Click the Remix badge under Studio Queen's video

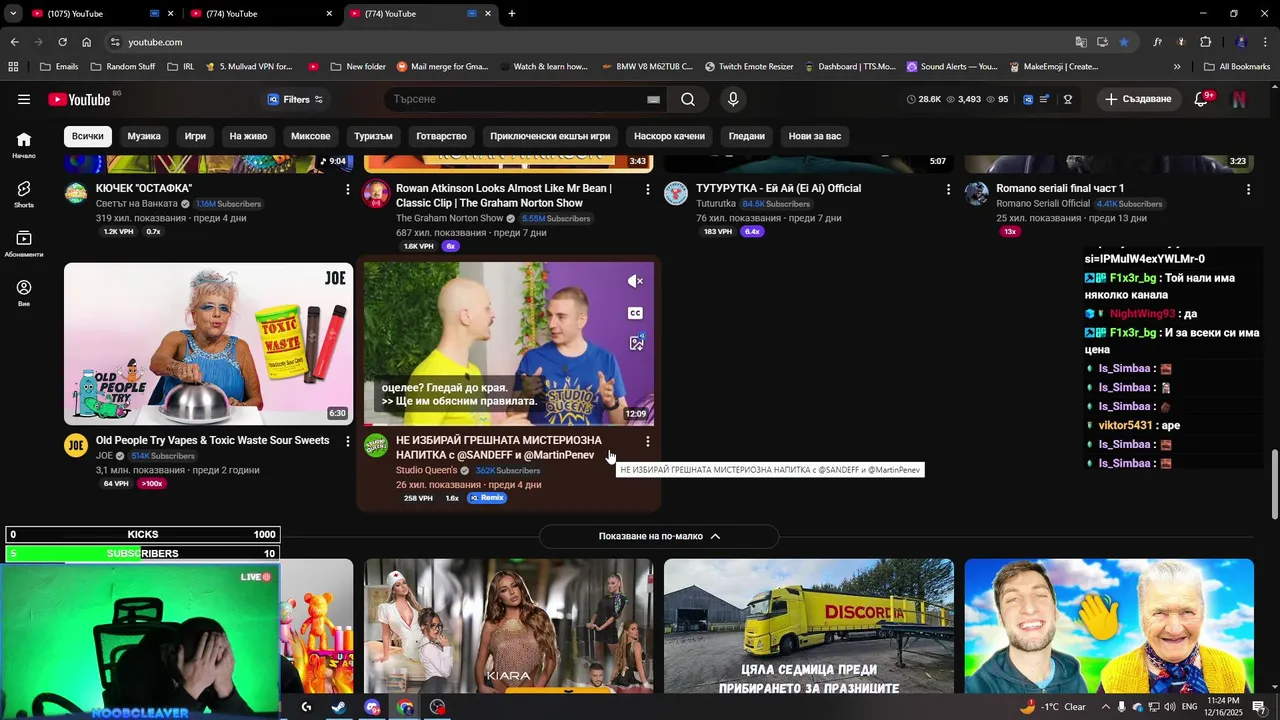click(487, 498)
